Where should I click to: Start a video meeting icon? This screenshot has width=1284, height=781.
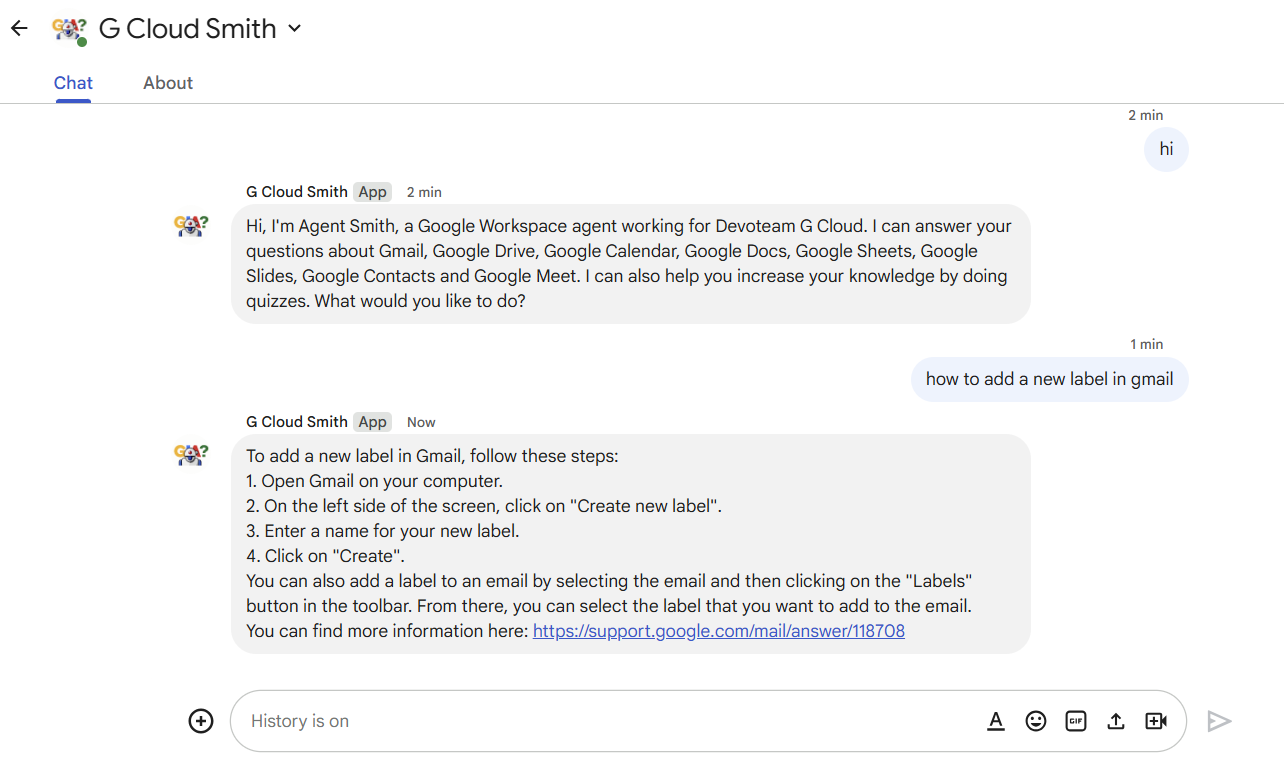[1156, 721]
